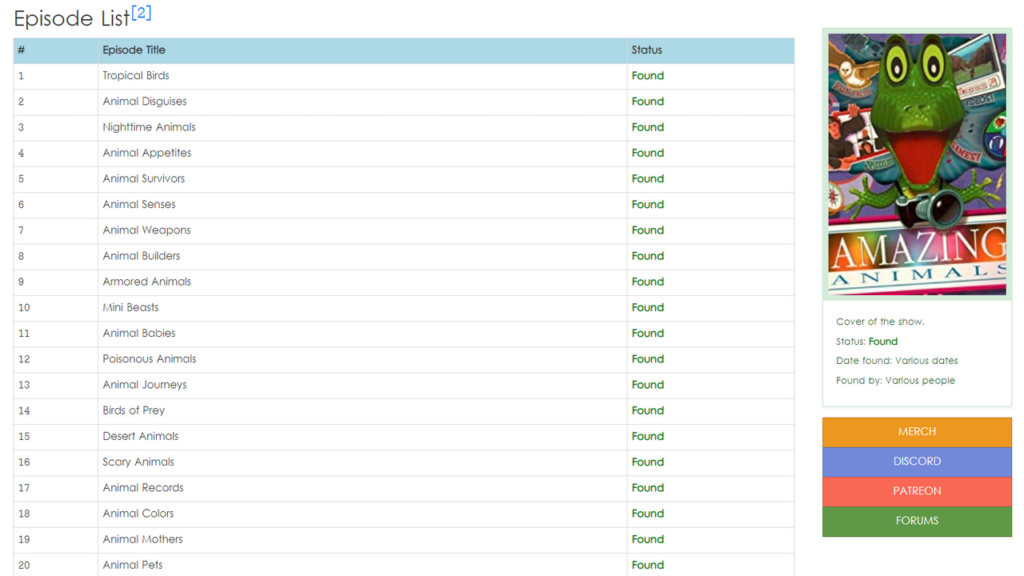Click the orange MERCH button
Viewport: 1024px width, 576px height.
[917, 432]
